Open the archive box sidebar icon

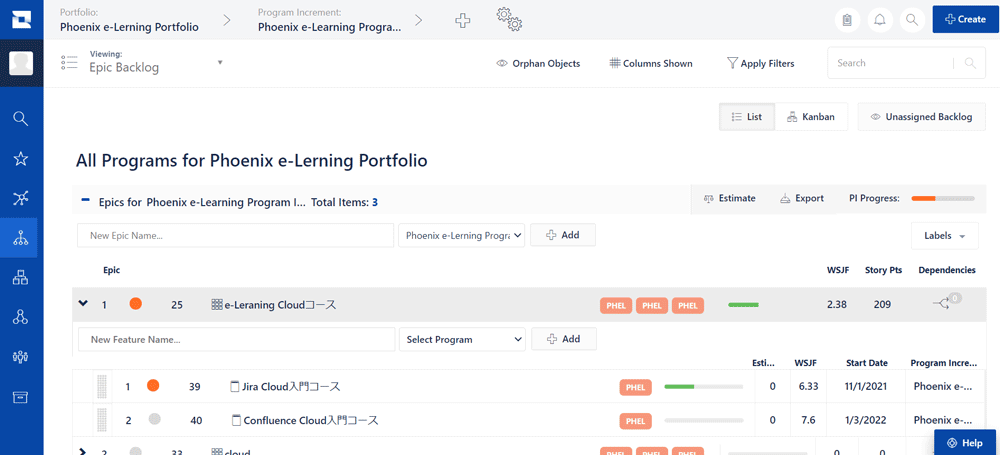click(x=21, y=397)
